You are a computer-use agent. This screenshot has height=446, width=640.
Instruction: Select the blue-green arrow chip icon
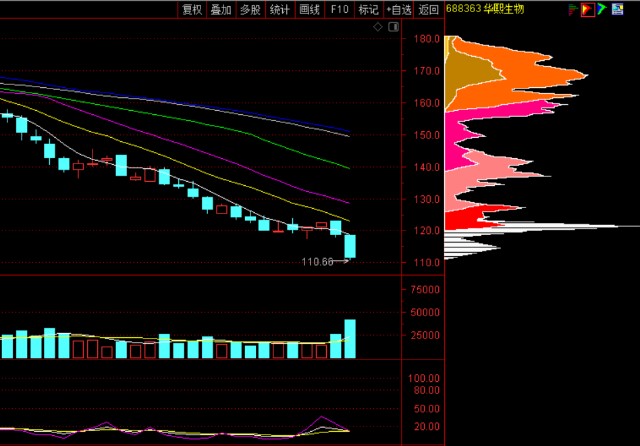[602, 9]
